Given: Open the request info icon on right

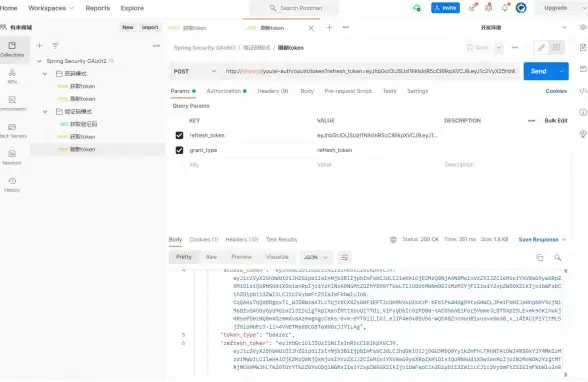Looking at the screenshot, I should [583, 112].
